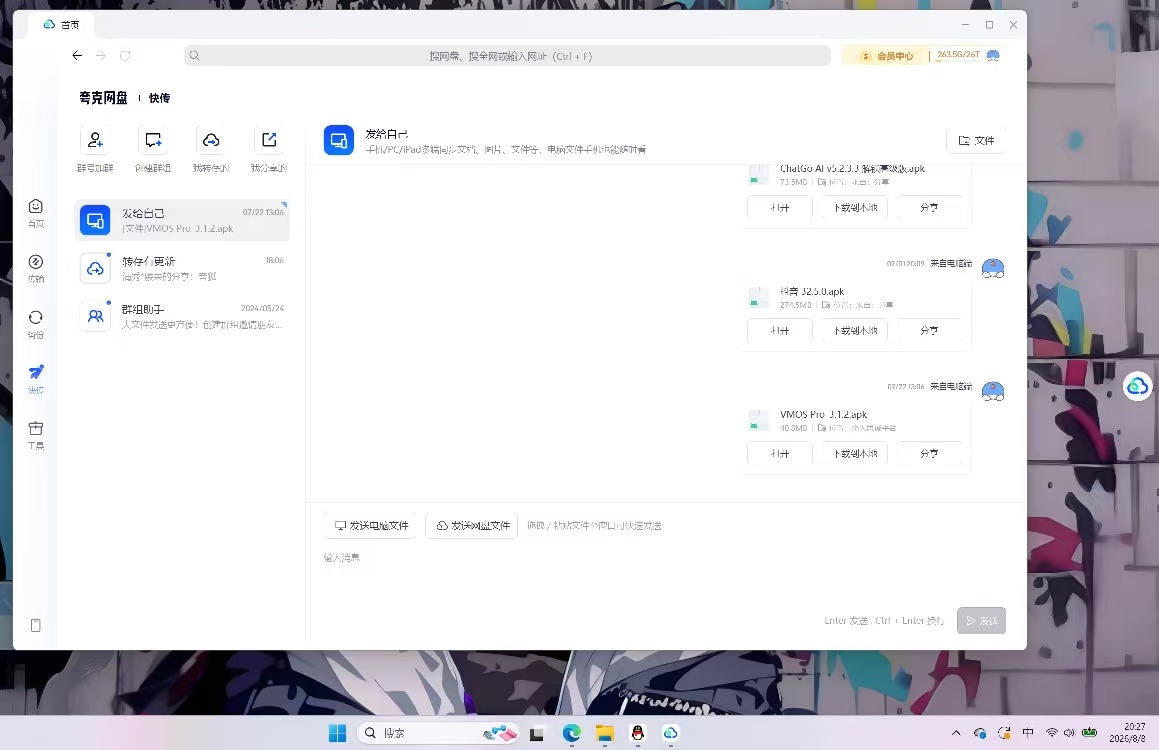The width and height of the screenshot is (1159, 750).
Task: Open the my saved transfers cloud icon
Action: coord(211,140)
